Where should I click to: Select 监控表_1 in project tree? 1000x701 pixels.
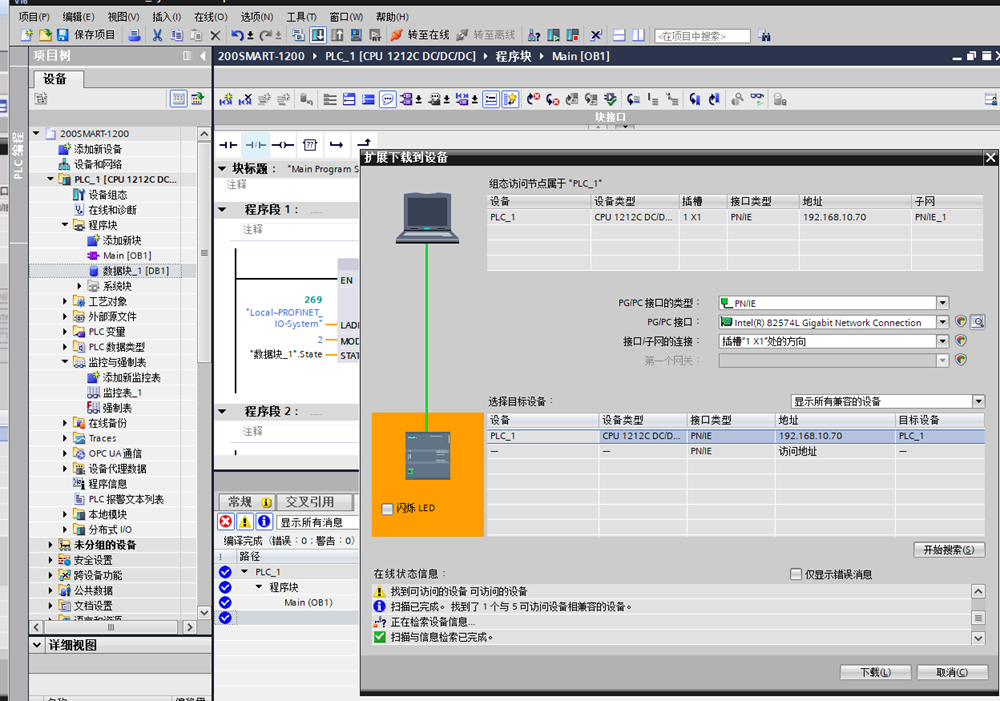(122, 392)
